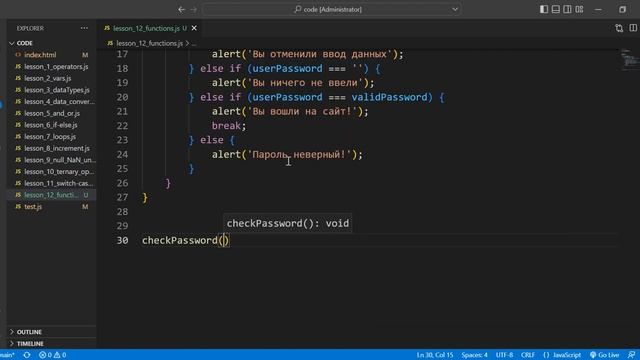Click the string 'Вы ничего не ввели'

coord(305,83)
